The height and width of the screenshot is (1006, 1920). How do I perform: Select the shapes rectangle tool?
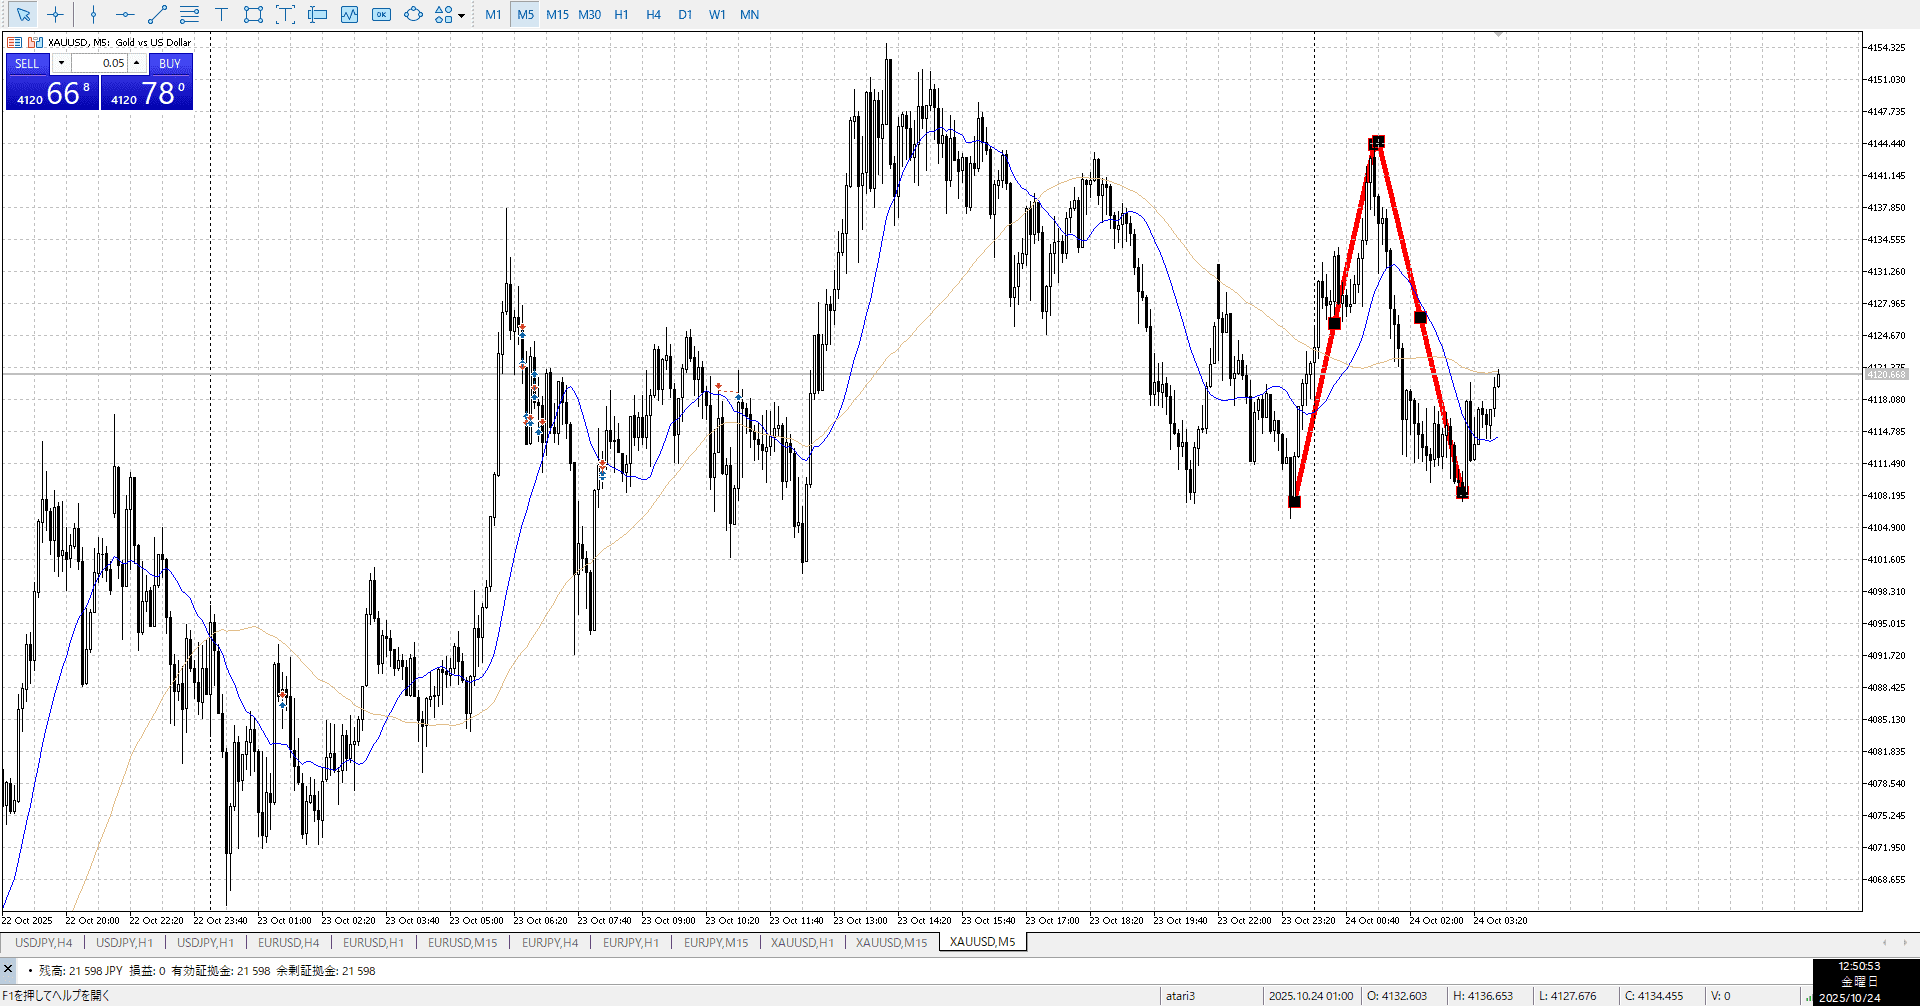tap(253, 14)
